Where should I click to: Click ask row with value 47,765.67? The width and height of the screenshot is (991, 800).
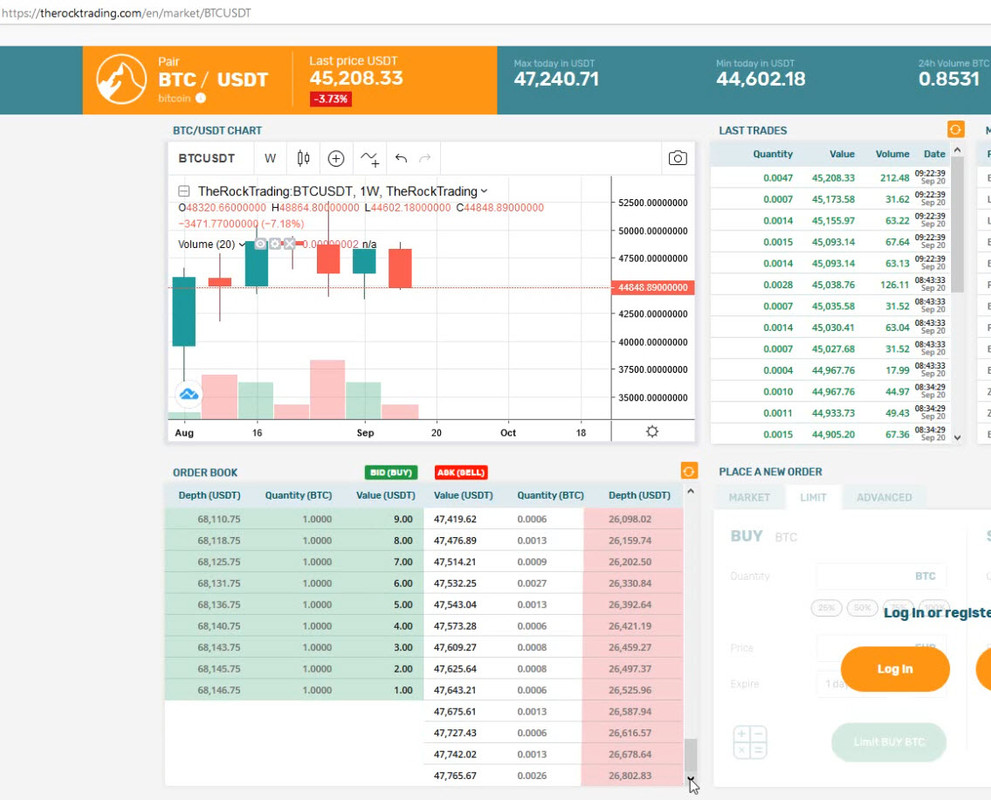[554, 775]
